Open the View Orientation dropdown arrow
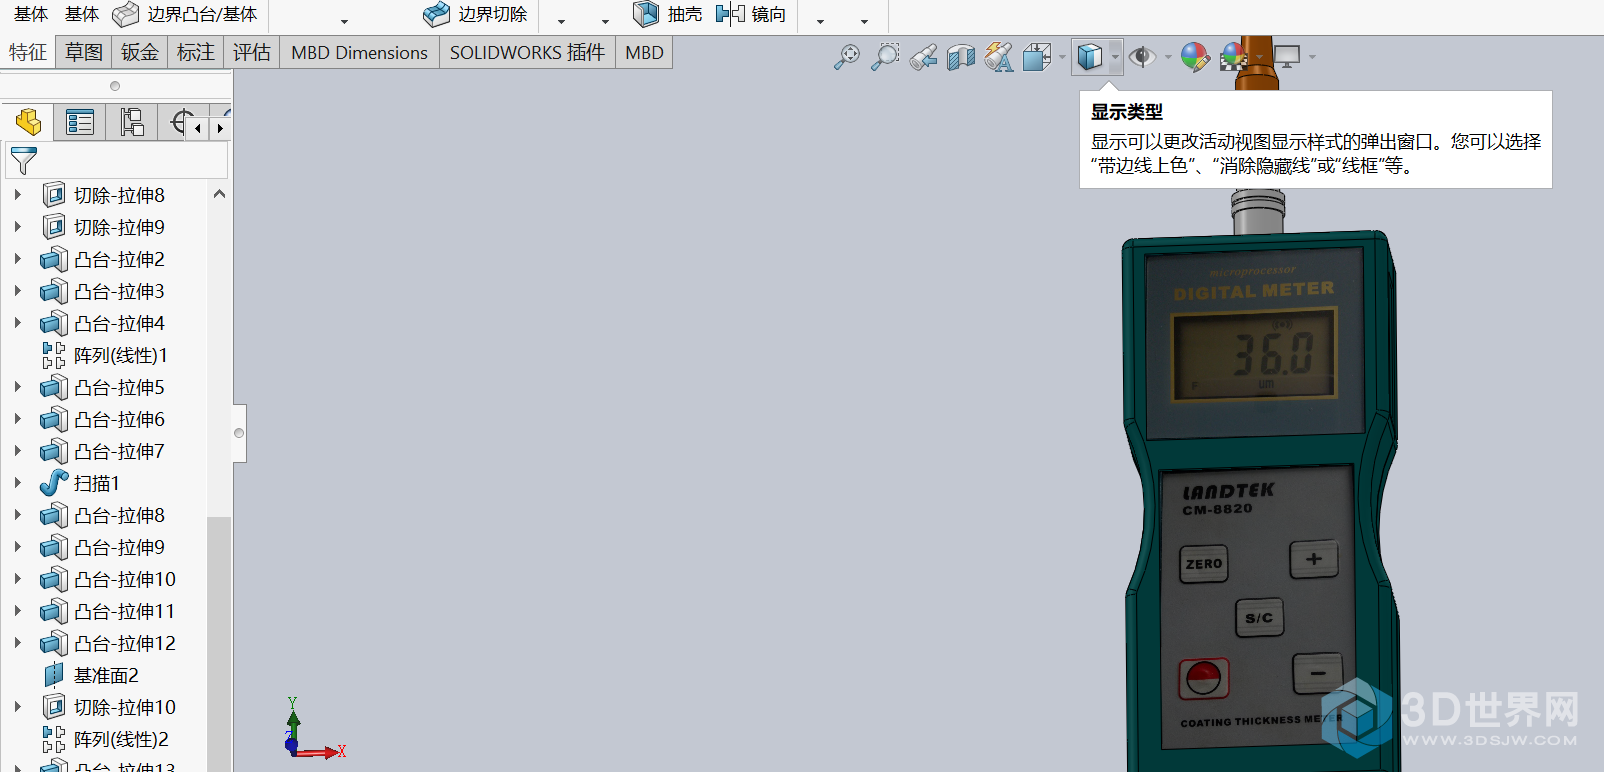This screenshot has width=1604, height=772. pos(1062,57)
